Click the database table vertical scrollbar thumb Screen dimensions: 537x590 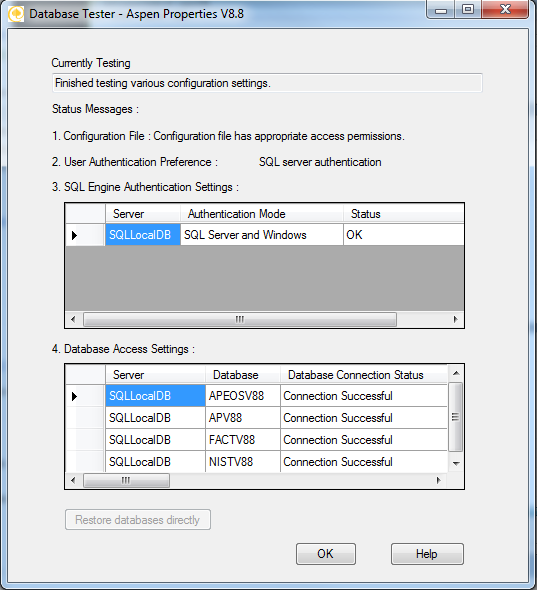pyautogui.click(x=456, y=417)
